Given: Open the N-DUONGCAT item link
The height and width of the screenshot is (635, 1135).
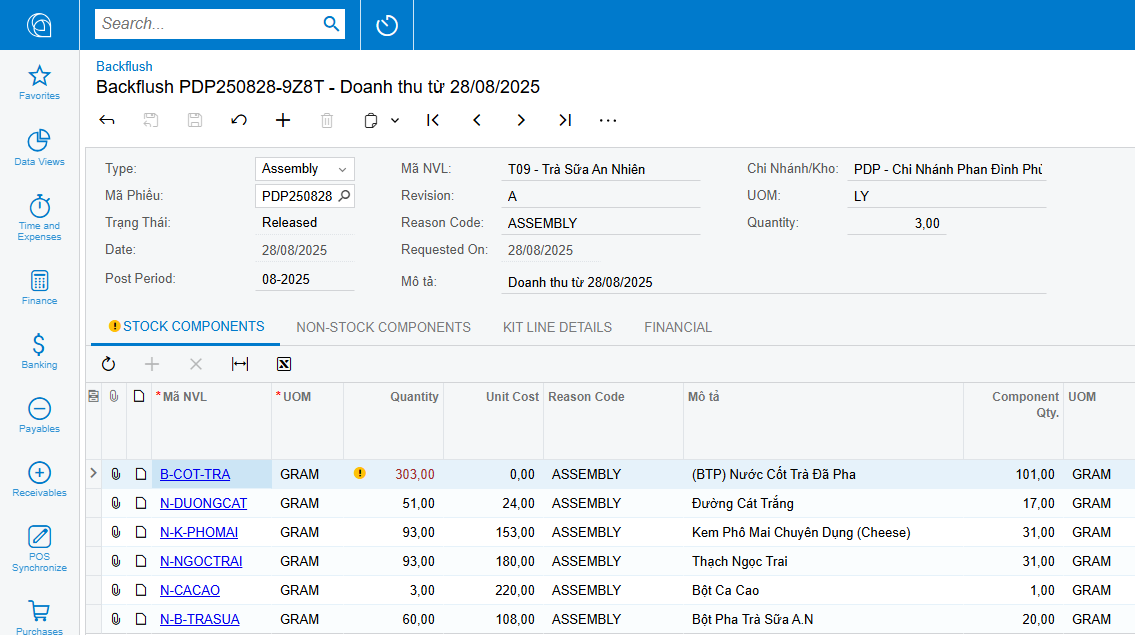Looking at the screenshot, I should (203, 503).
